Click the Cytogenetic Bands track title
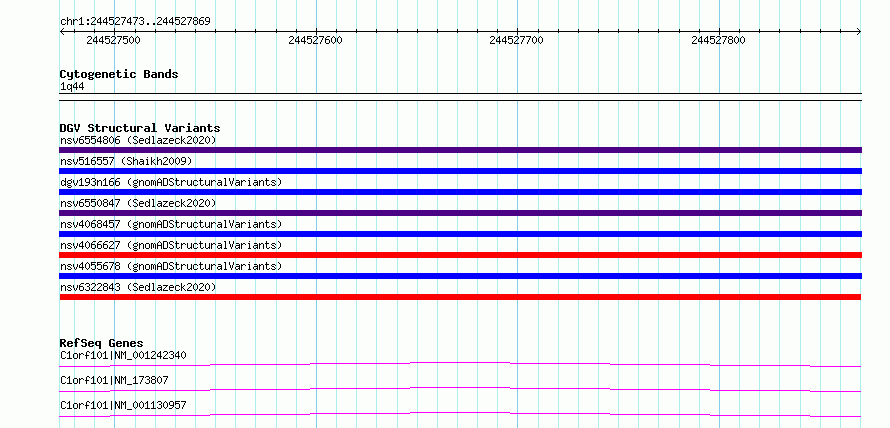890x428 pixels. pyautogui.click(x=119, y=74)
